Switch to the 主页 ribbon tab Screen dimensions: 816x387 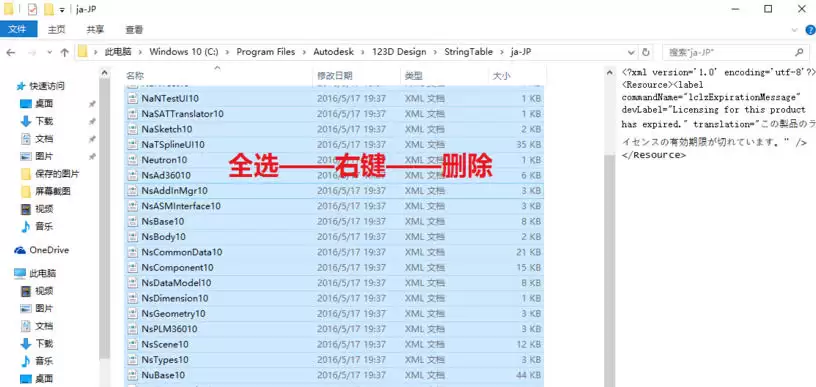[56, 30]
